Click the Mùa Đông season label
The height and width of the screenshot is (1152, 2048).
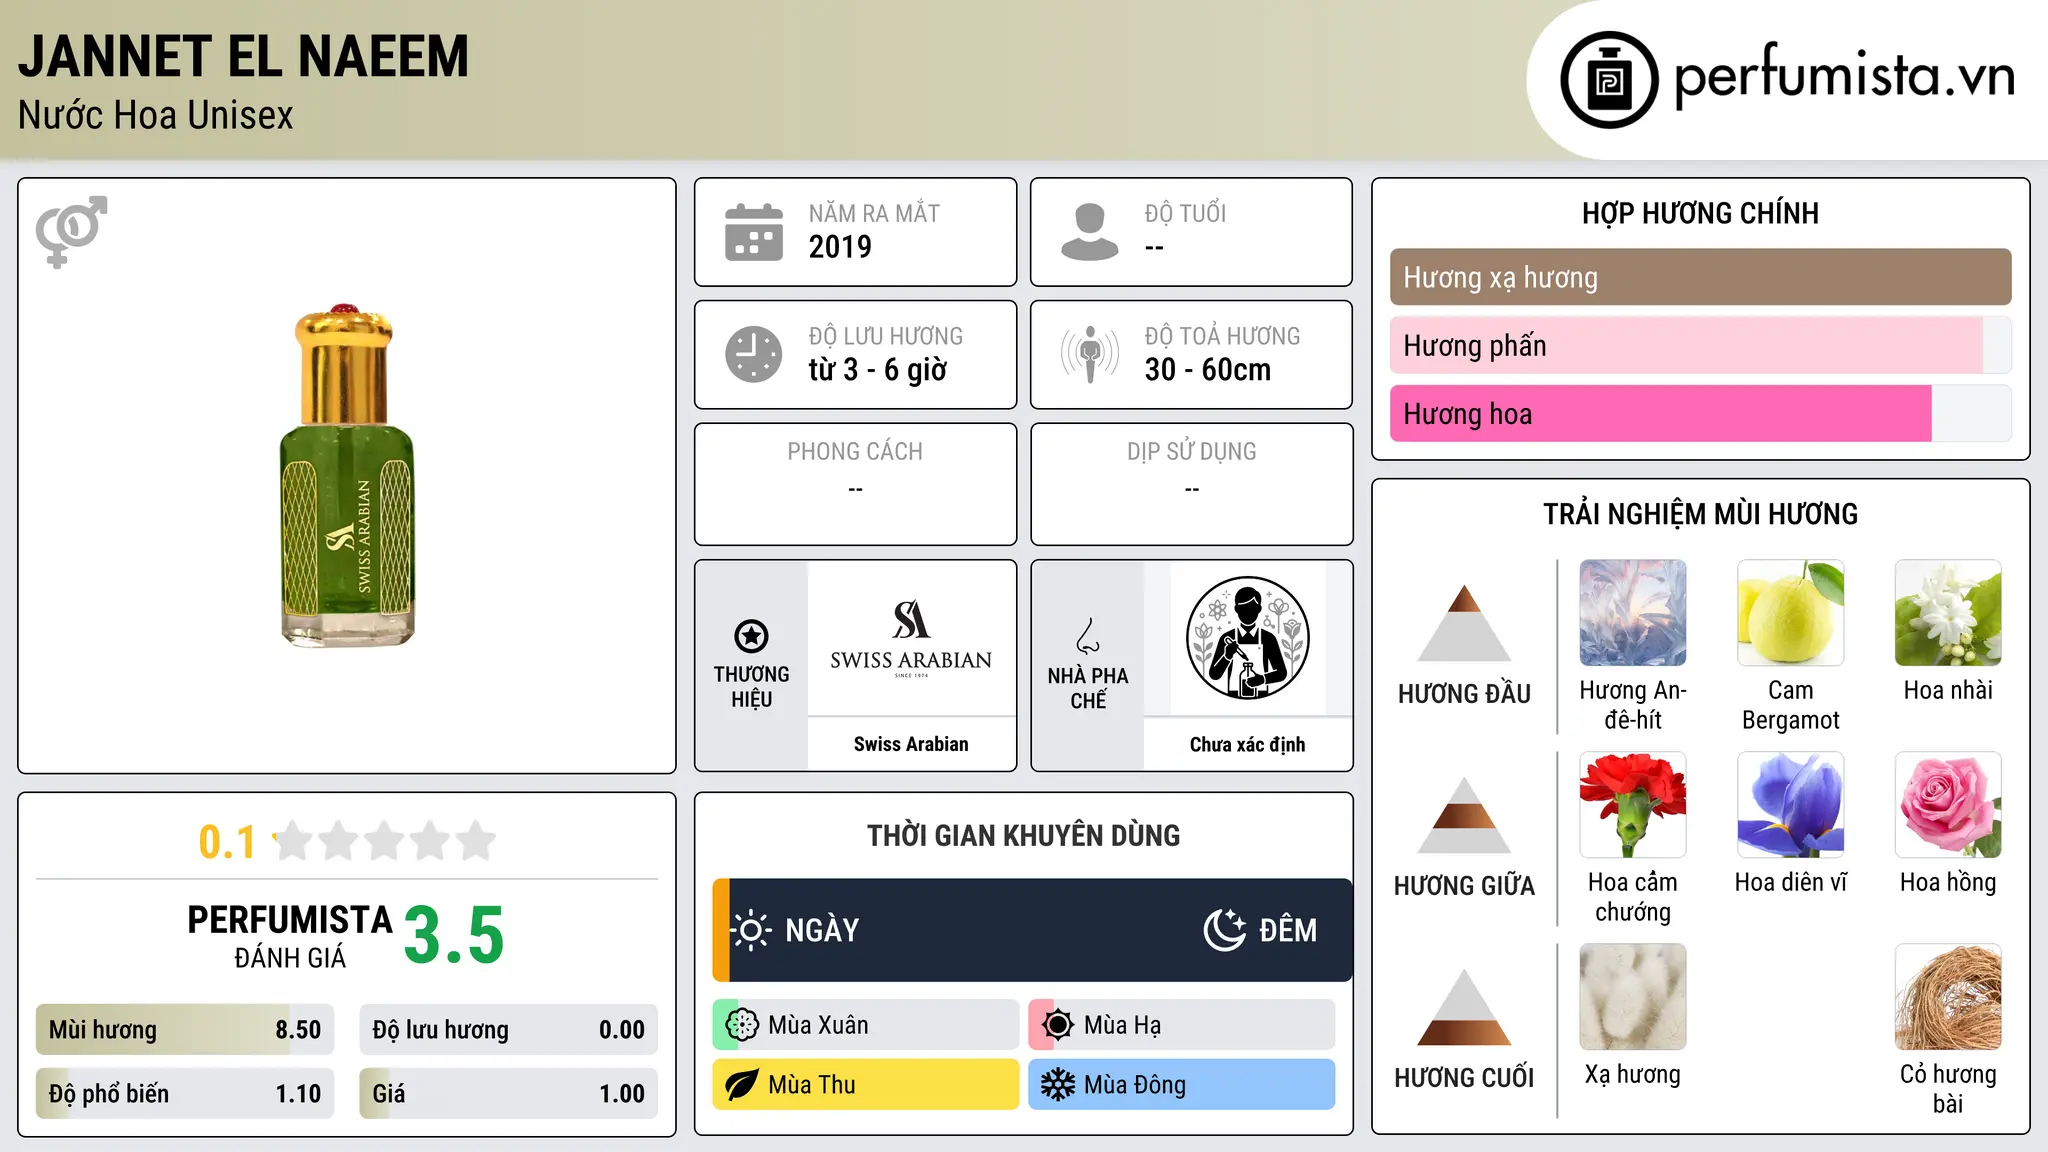coord(1135,1085)
